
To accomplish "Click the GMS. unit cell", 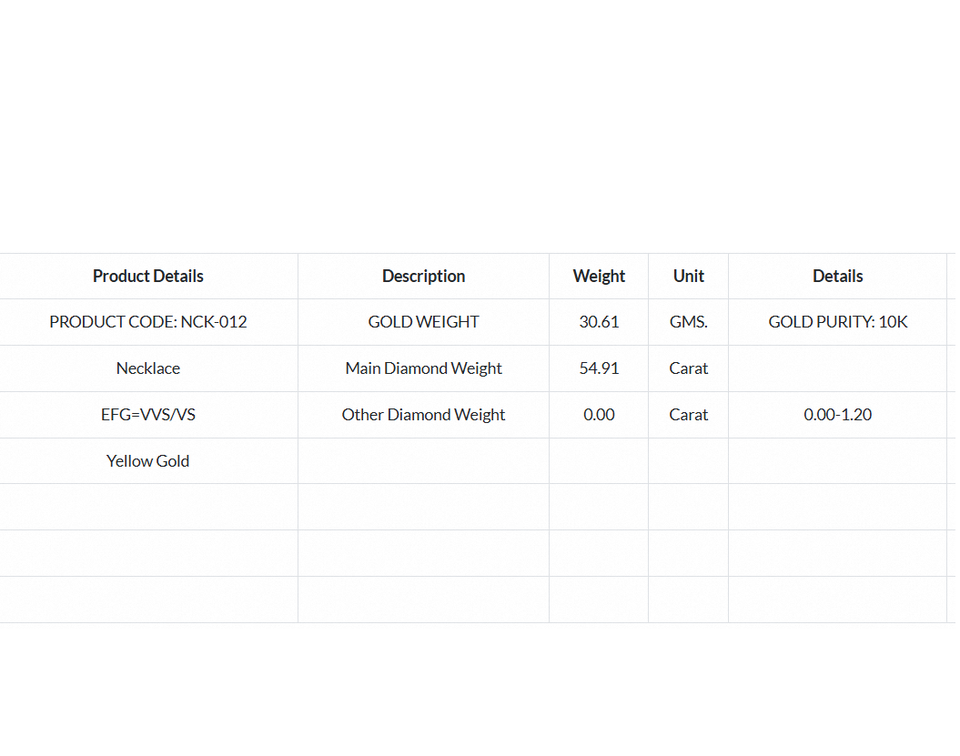I will pyautogui.click(x=688, y=322).
